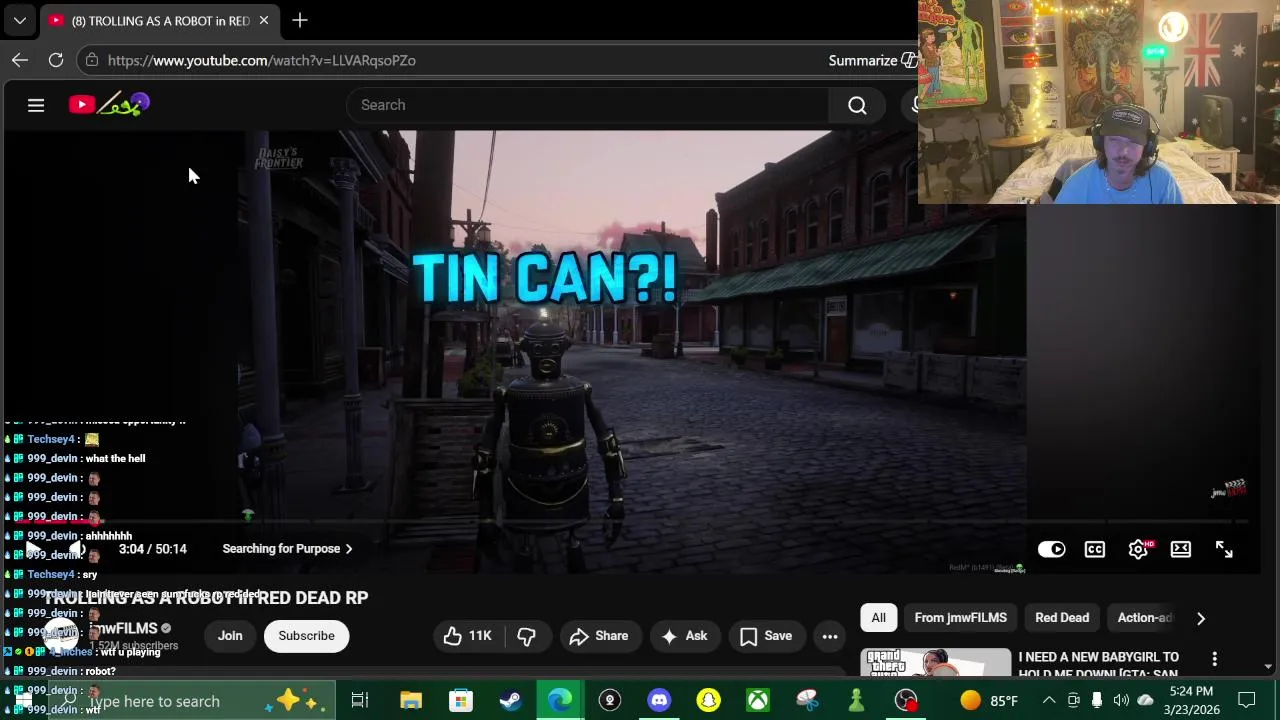Show hidden system tray icons
Viewport: 1280px width, 720px height.
(x=1049, y=701)
